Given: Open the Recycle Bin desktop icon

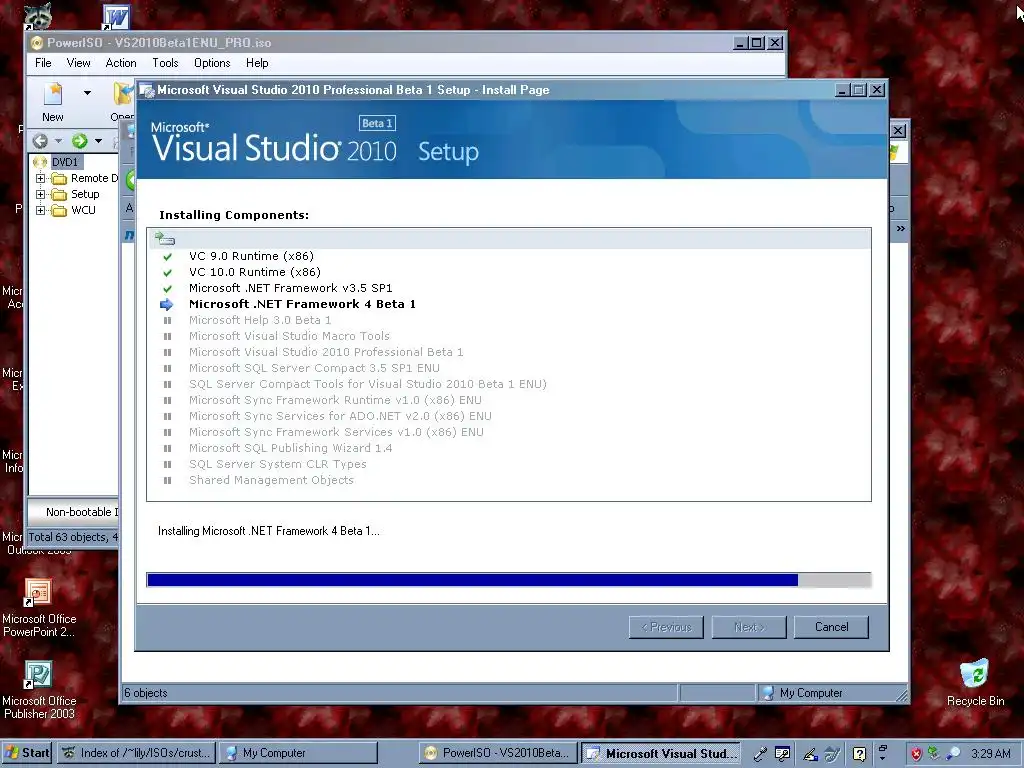Looking at the screenshot, I should [x=975, y=683].
